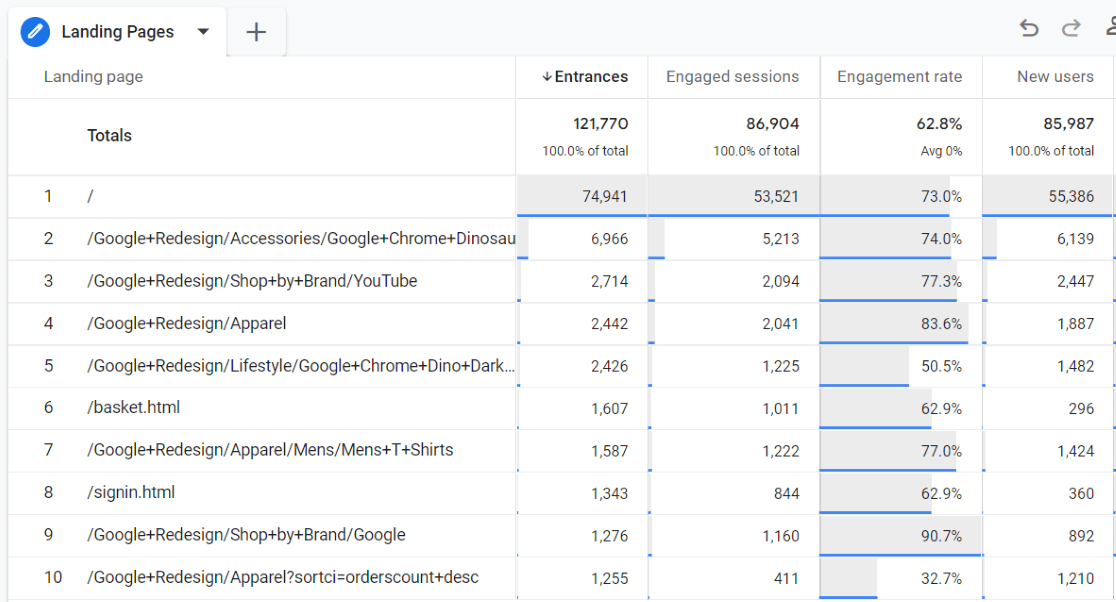Select the Landing Pages tab

pyautogui.click(x=118, y=31)
